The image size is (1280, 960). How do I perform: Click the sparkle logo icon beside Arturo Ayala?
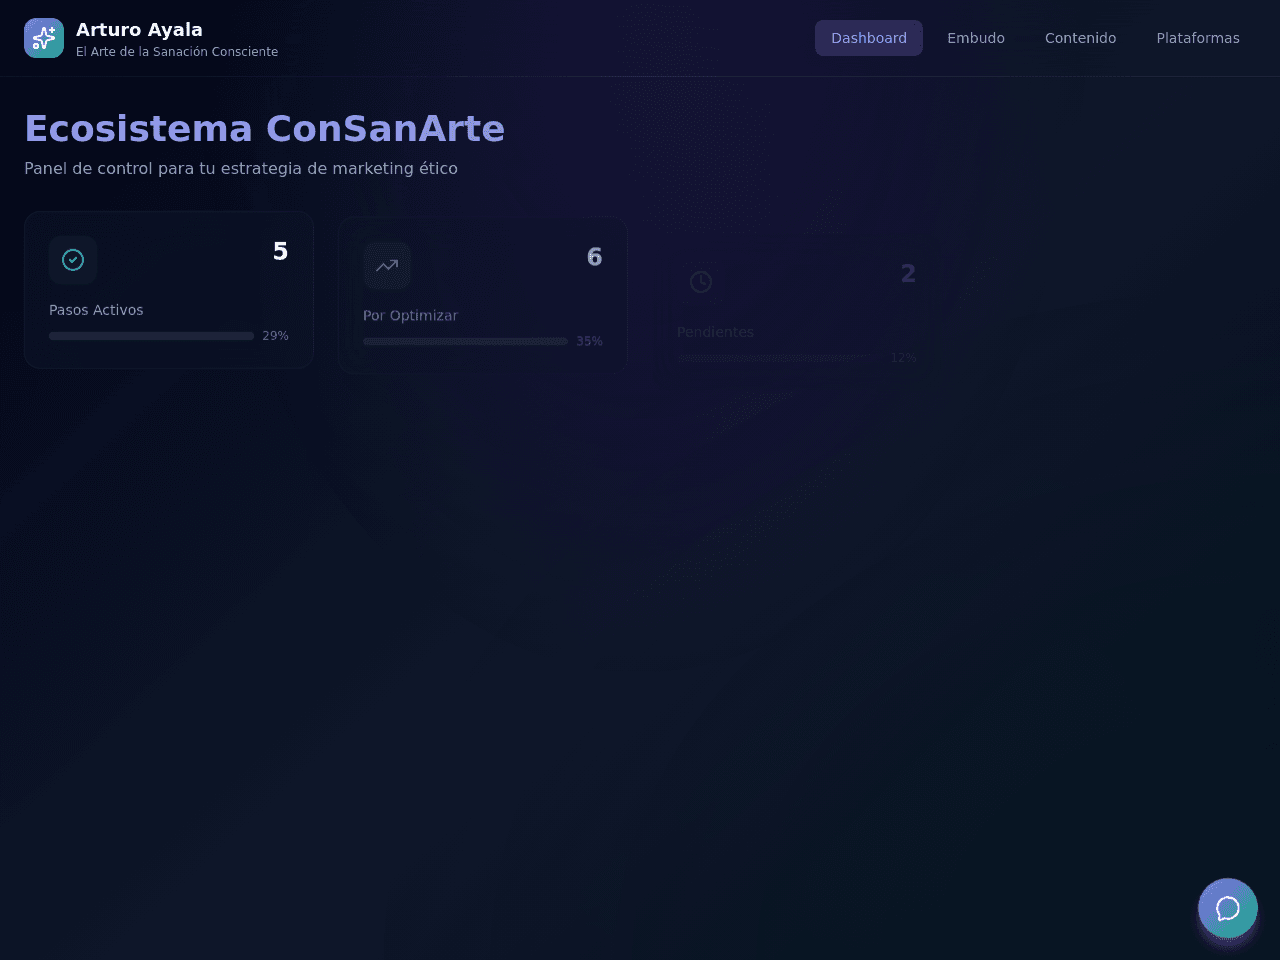[44, 38]
